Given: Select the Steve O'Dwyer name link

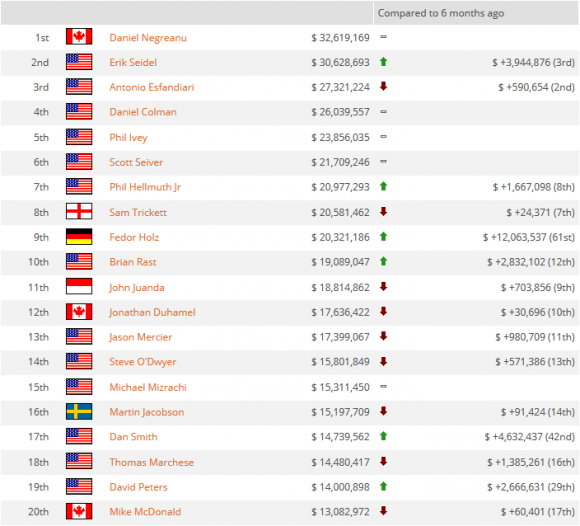Looking at the screenshot, I should [142, 362].
